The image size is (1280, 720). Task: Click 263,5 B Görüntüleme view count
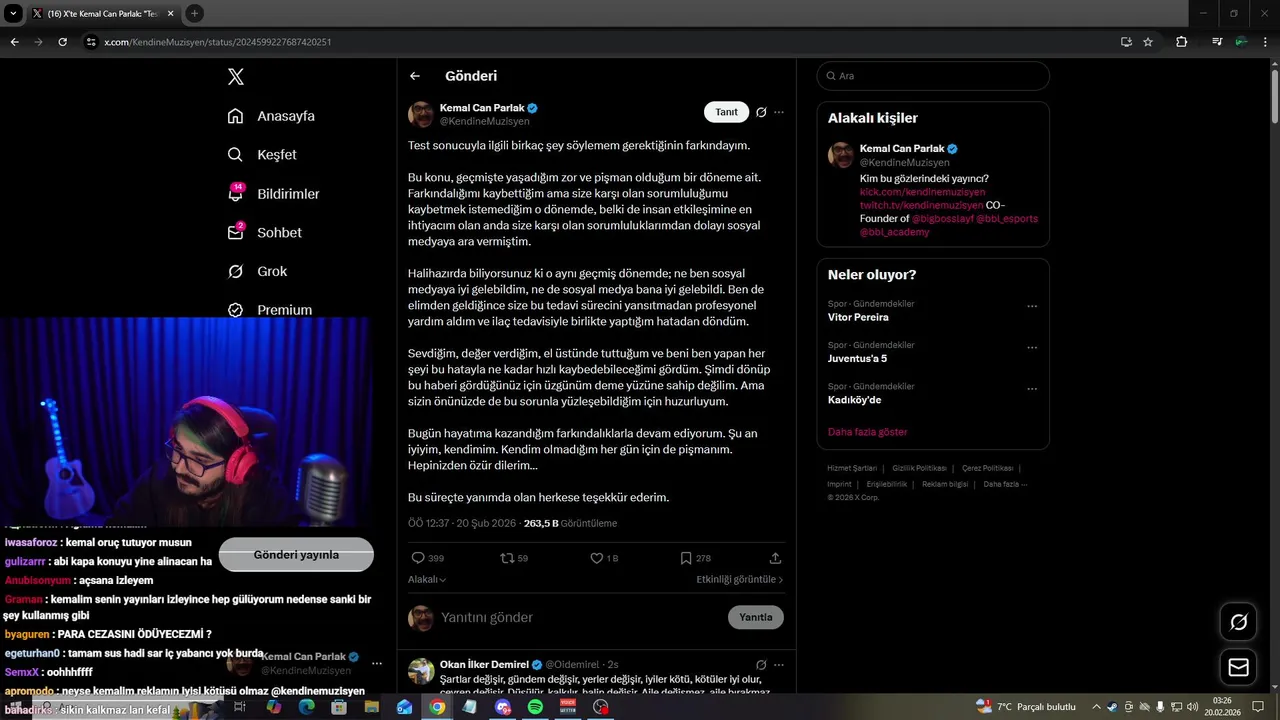click(570, 523)
